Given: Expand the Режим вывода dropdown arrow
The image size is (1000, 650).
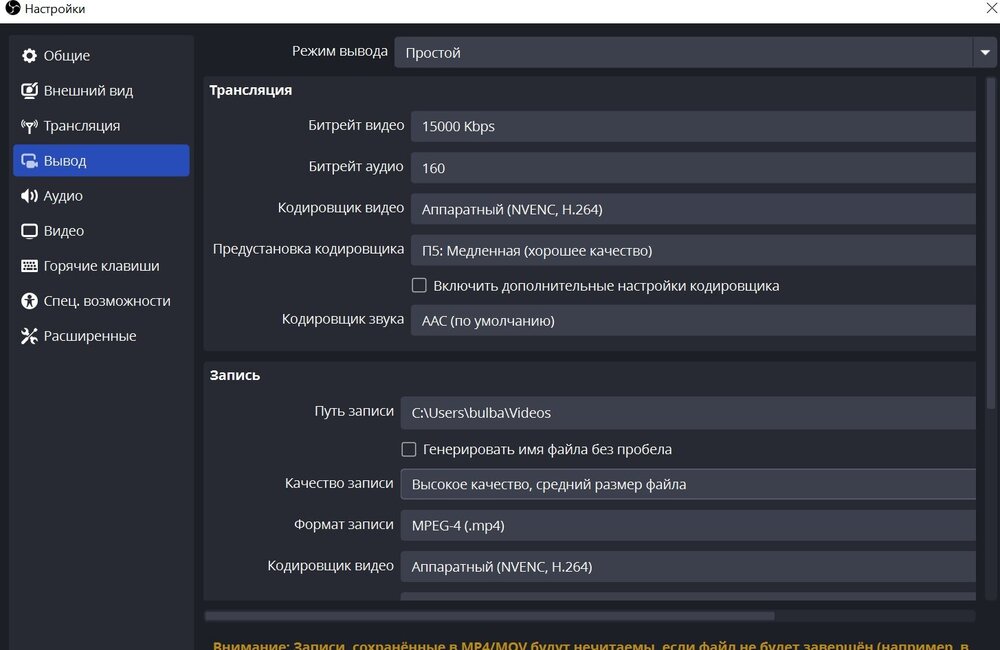Looking at the screenshot, I should tap(982, 52).
